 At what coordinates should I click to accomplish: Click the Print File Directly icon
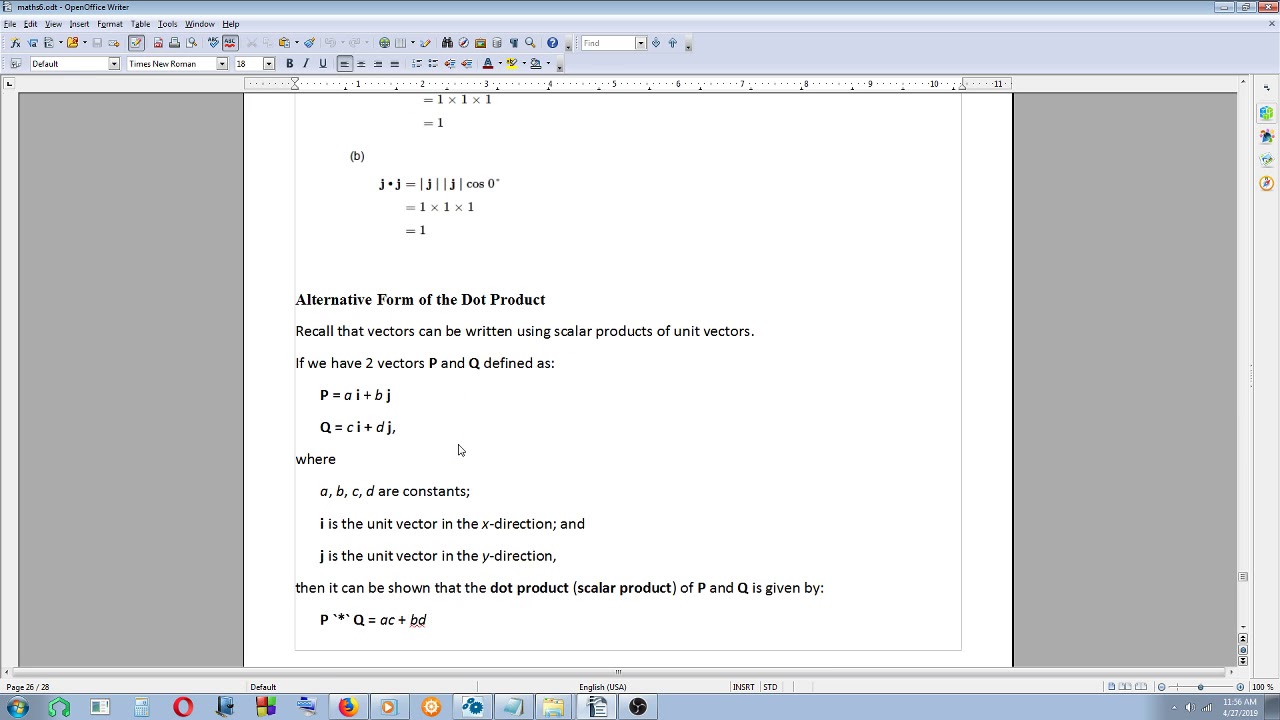point(174,43)
